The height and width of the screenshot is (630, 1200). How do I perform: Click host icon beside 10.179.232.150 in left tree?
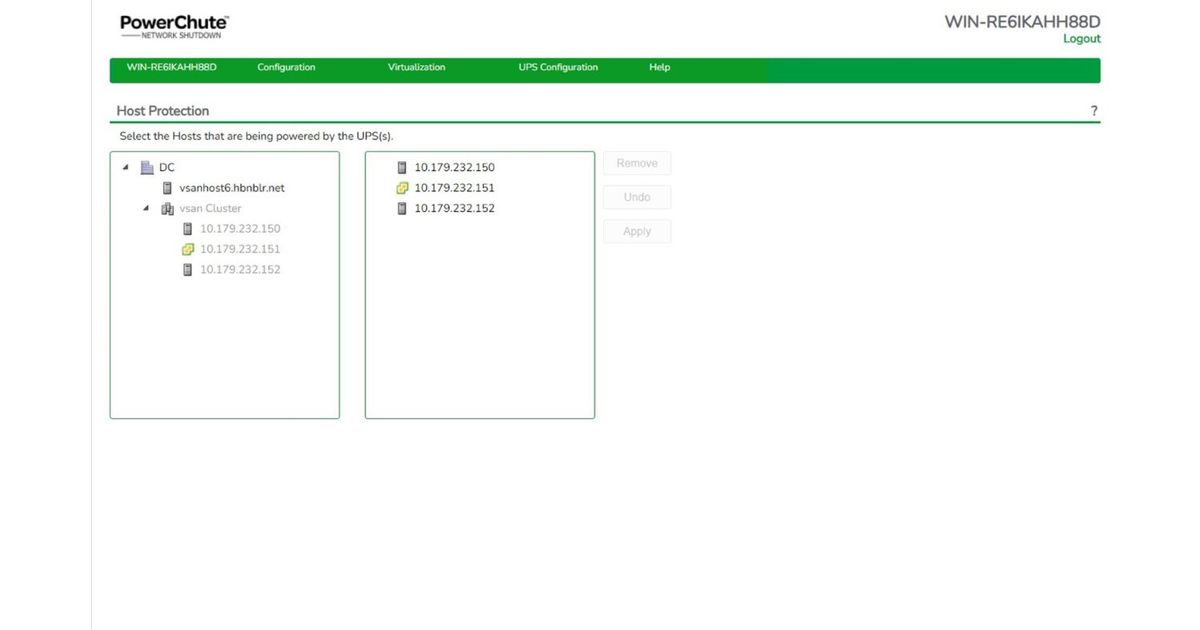(187, 229)
